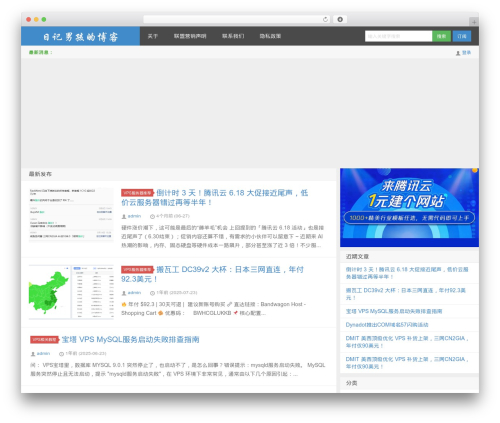500x423 pixels.
Task: Click the green 最新消息 label
Action: coord(40,52)
